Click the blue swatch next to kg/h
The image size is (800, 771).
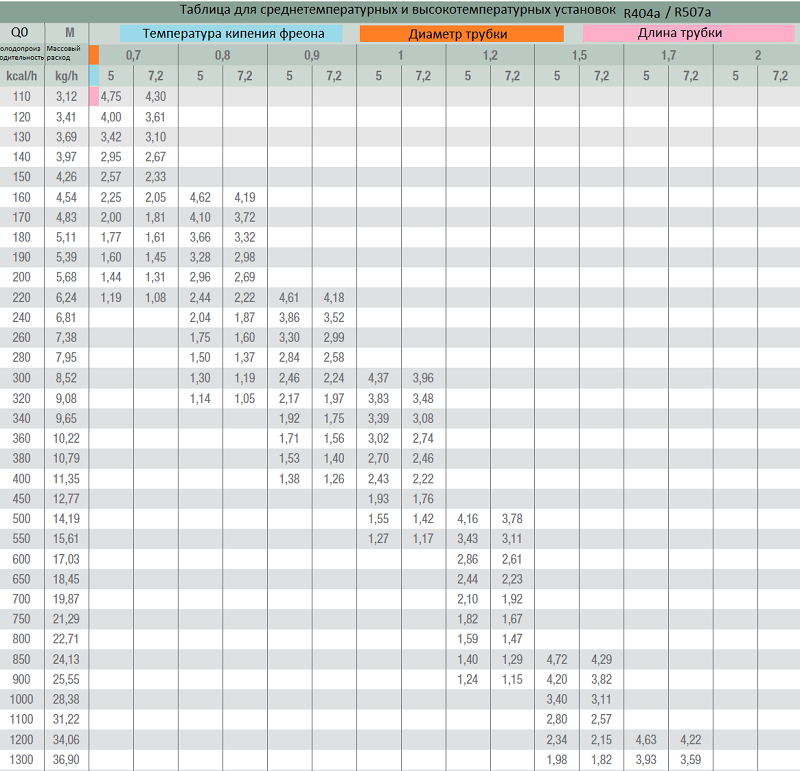click(x=94, y=76)
